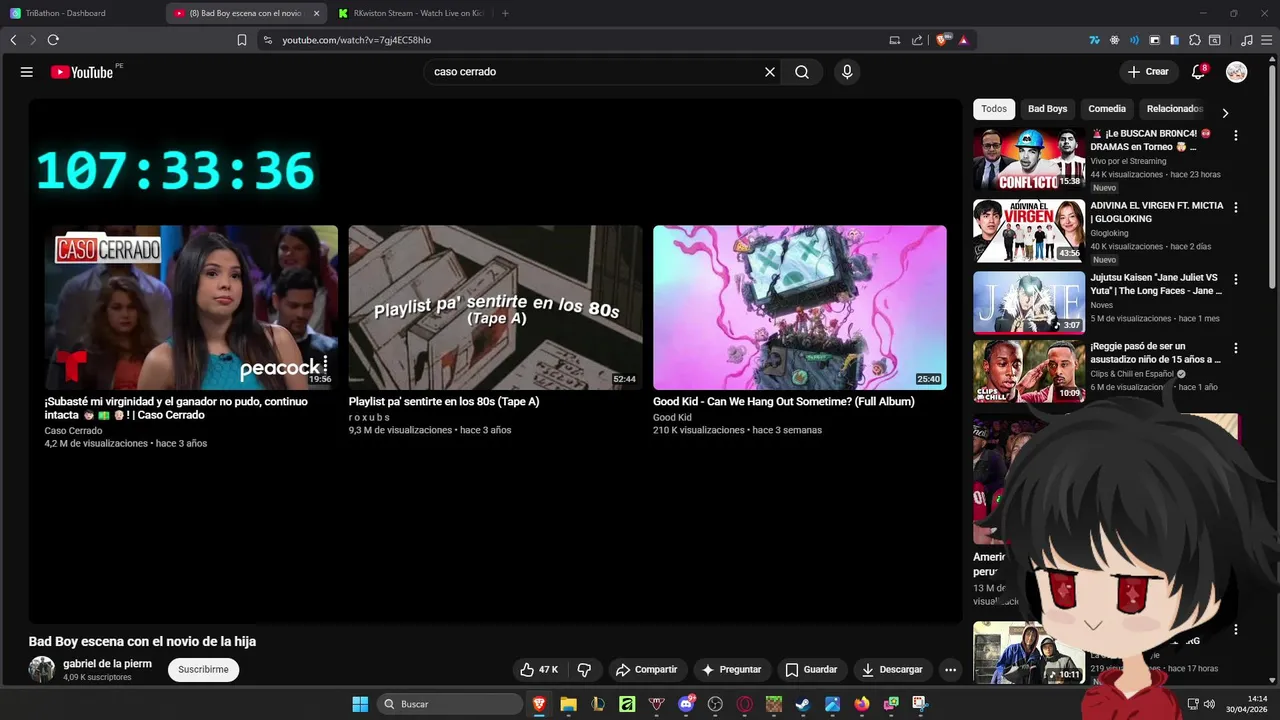Bookmark this page in the address bar
The height and width of the screenshot is (720, 1280).
click(242, 40)
